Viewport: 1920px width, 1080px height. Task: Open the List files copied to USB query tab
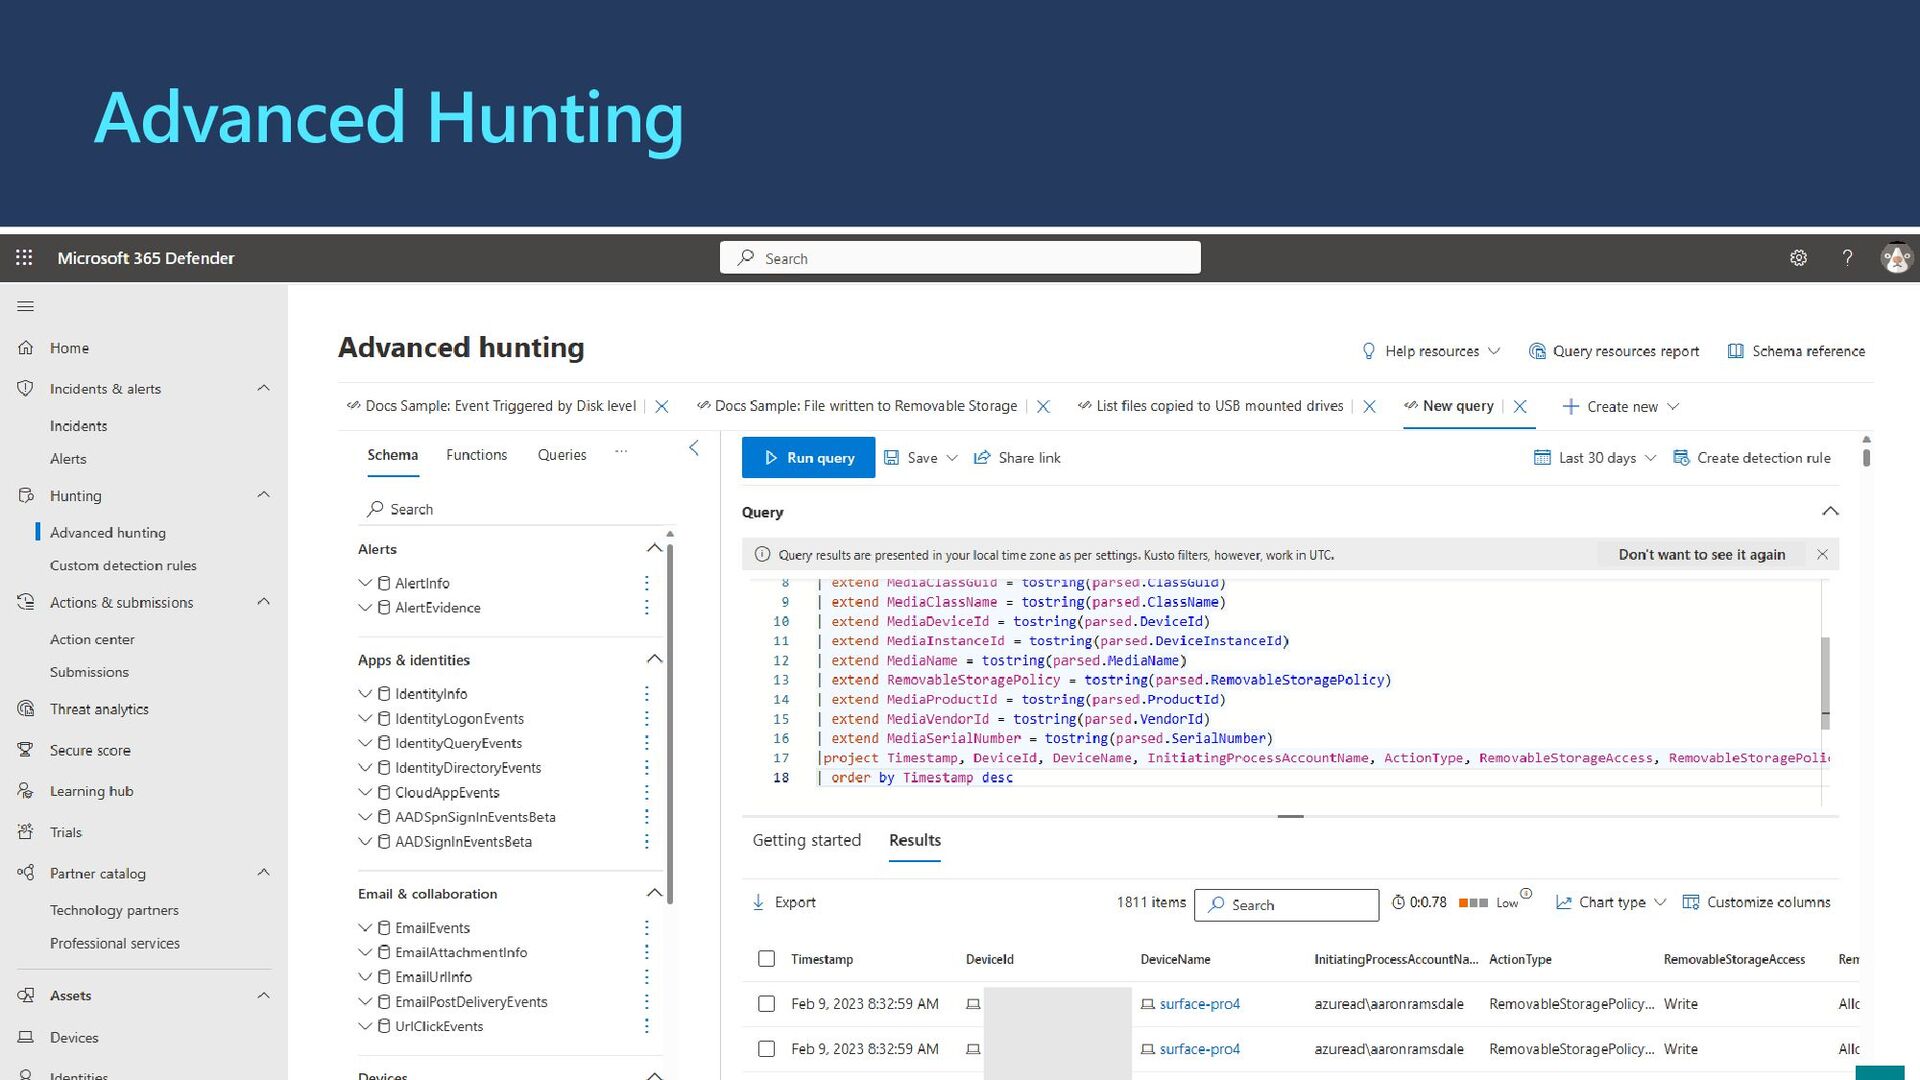tap(1219, 406)
